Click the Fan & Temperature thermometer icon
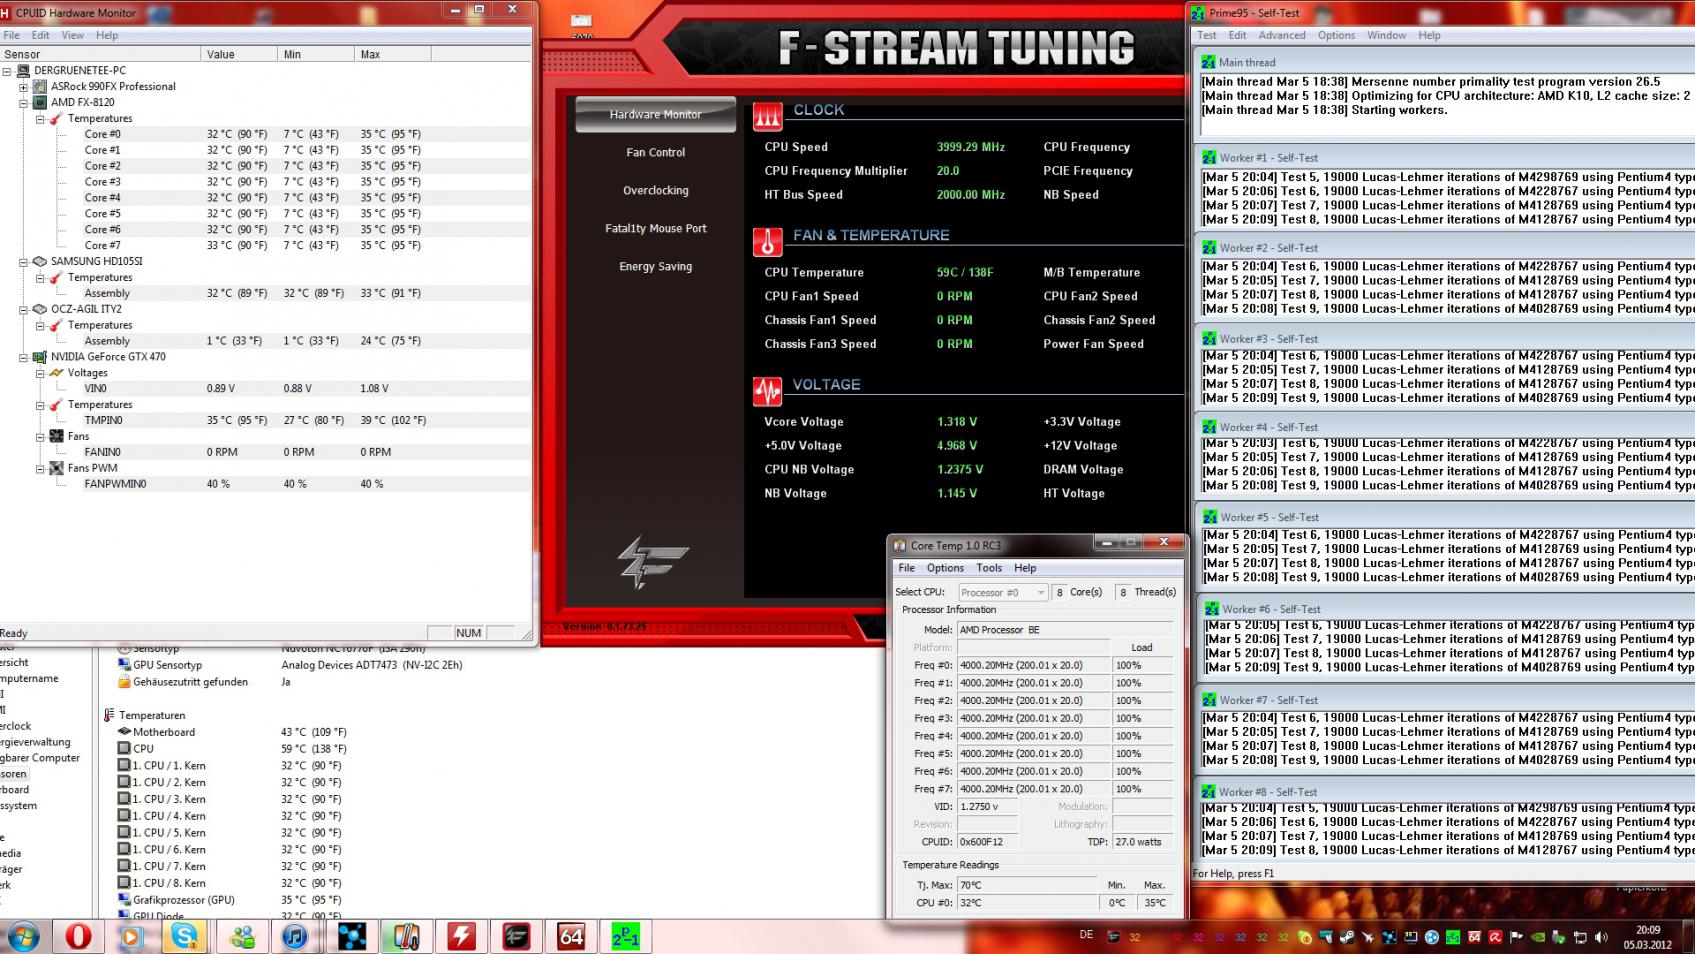Viewport: 1695px width, 954px height. coord(767,242)
